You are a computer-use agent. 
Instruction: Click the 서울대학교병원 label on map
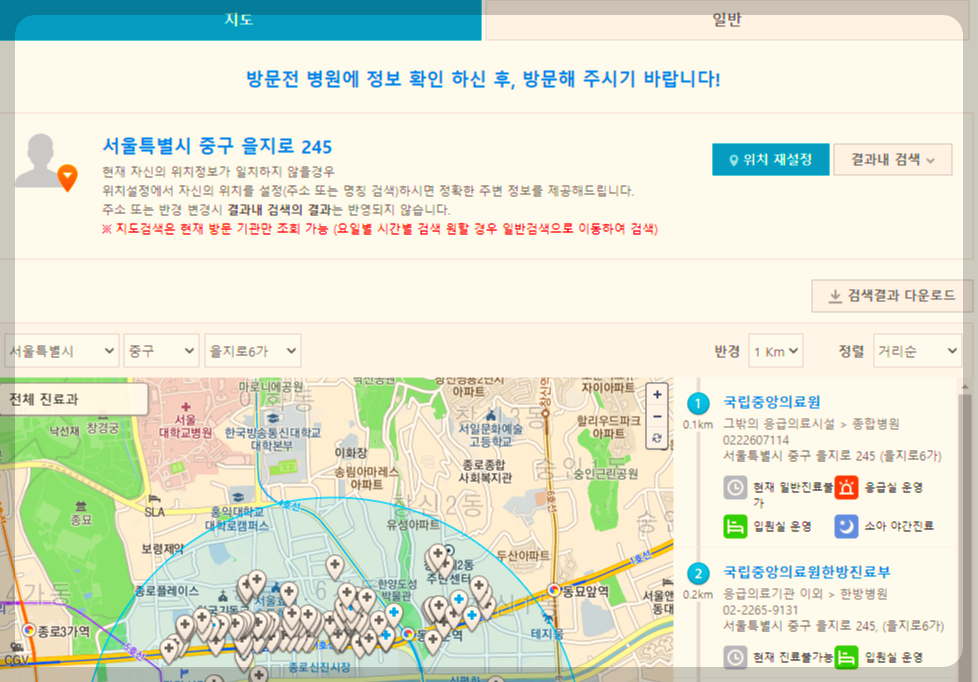click(185, 426)
